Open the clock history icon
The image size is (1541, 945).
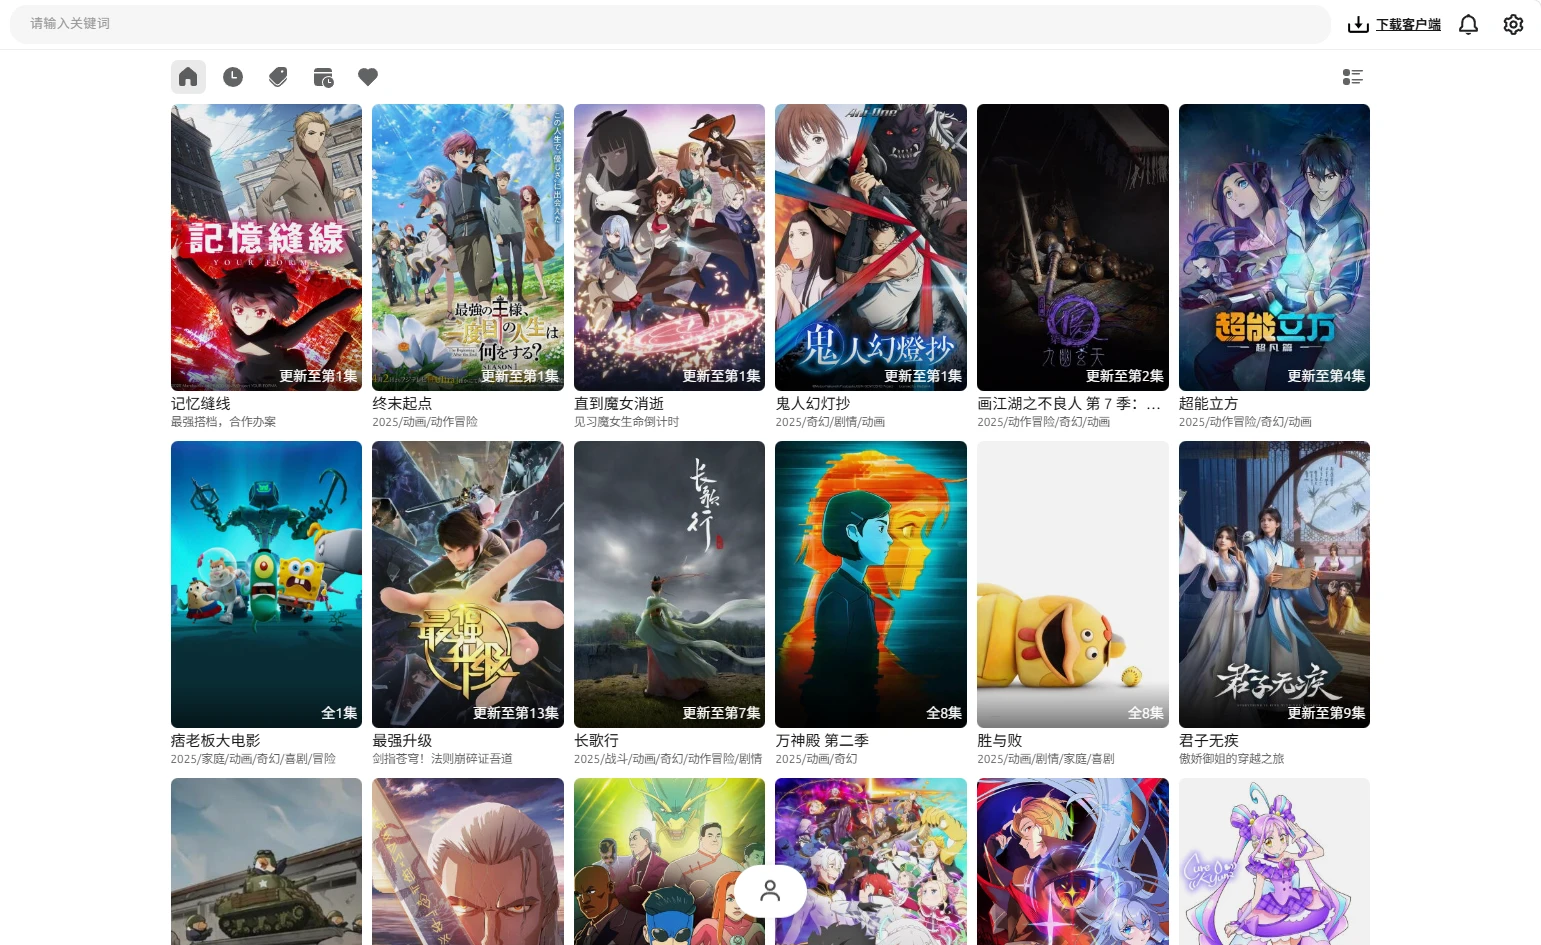[x=233, y=77]
